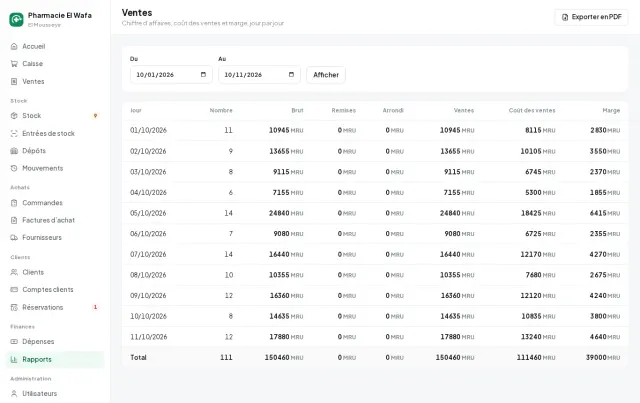Select the 01/10/2026 row date
Viewport: 640px width, 403px height.
tap(149, 130)
